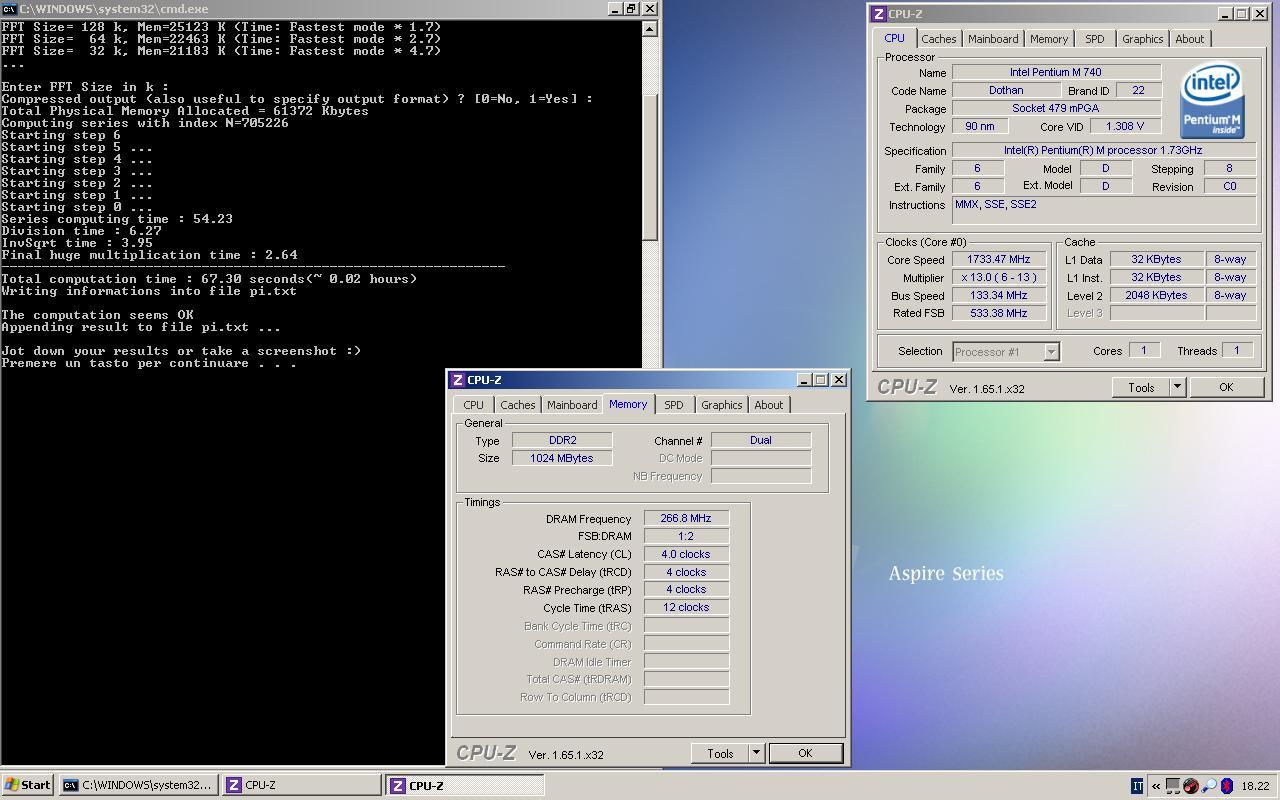Click the Specification field text
The height and width of the screenshot is (800, 1280).
1103,150
